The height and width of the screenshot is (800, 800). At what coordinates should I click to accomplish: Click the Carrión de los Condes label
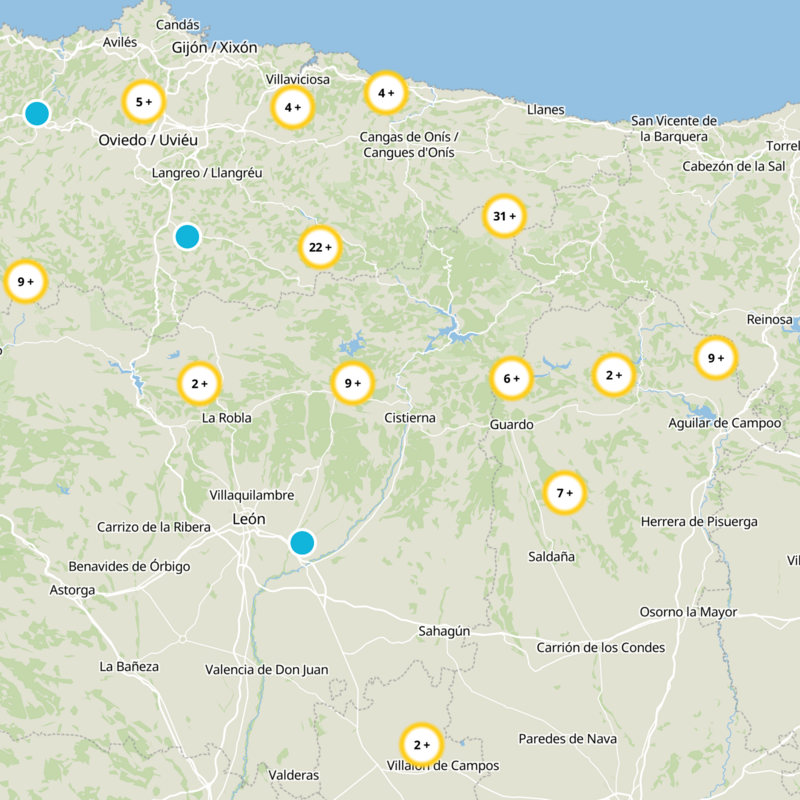click(x=601, y=647)
